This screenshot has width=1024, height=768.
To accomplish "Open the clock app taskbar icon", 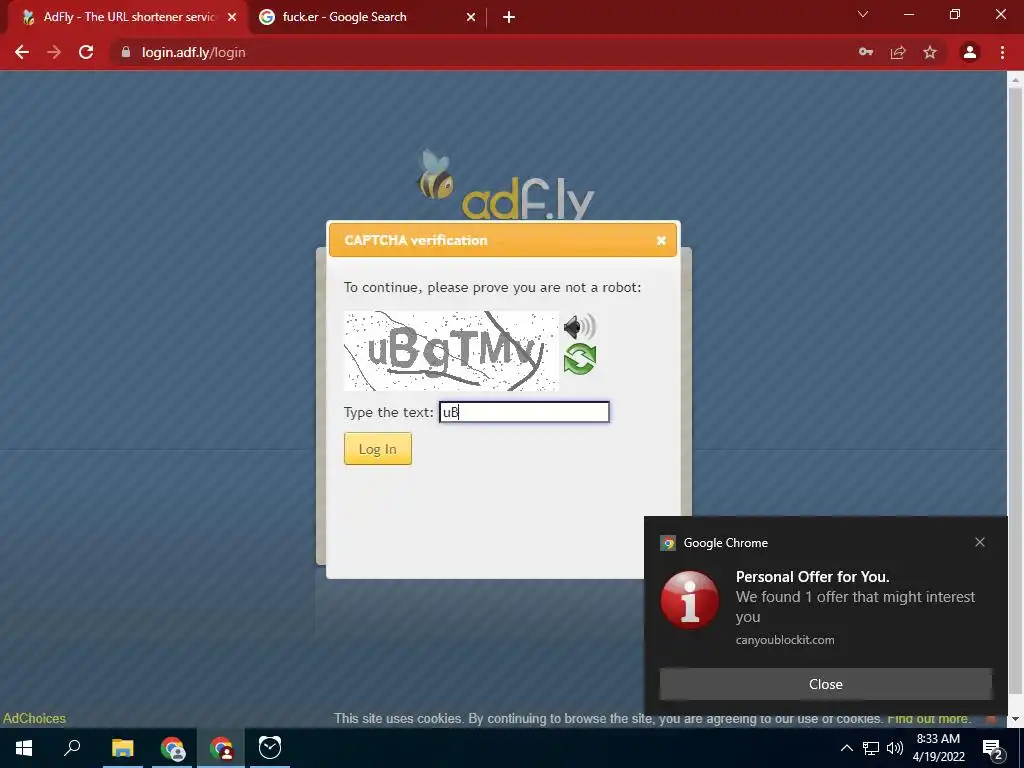I will (270, 748).
